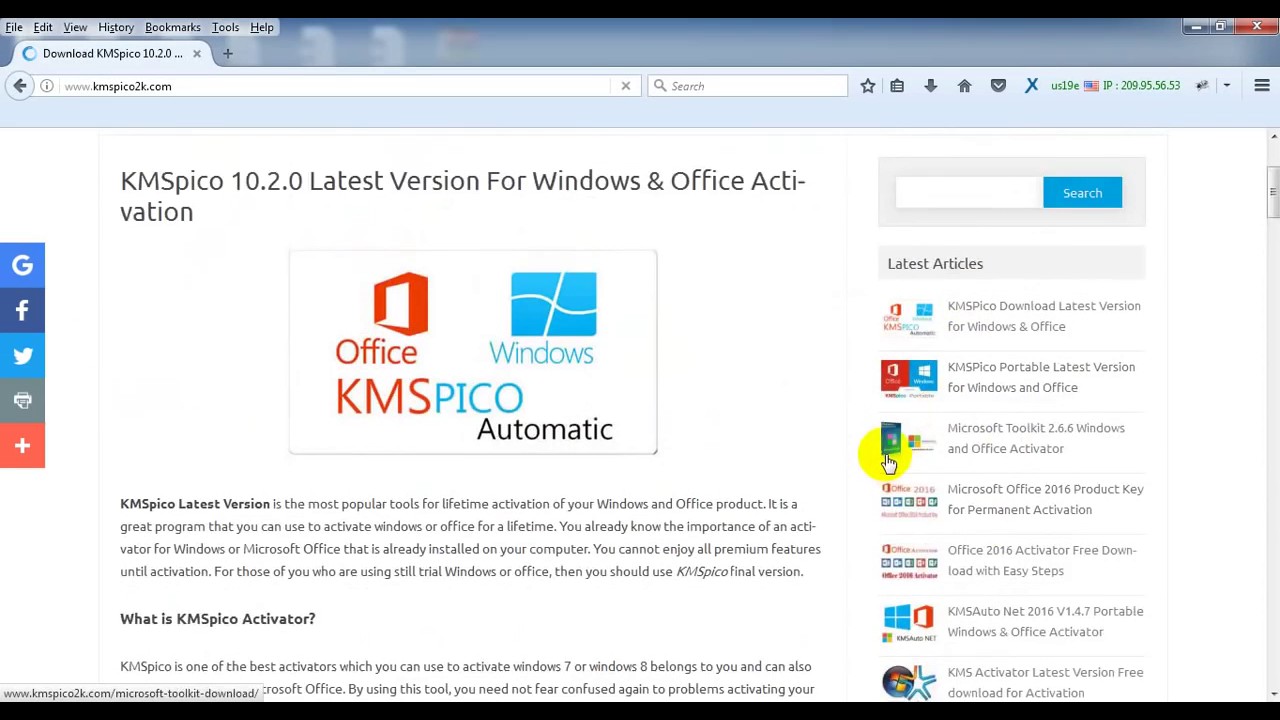This screenshot has height=720, width=1280.
Task: Click the scrollbar up arrow
Action: point(1273,136)
